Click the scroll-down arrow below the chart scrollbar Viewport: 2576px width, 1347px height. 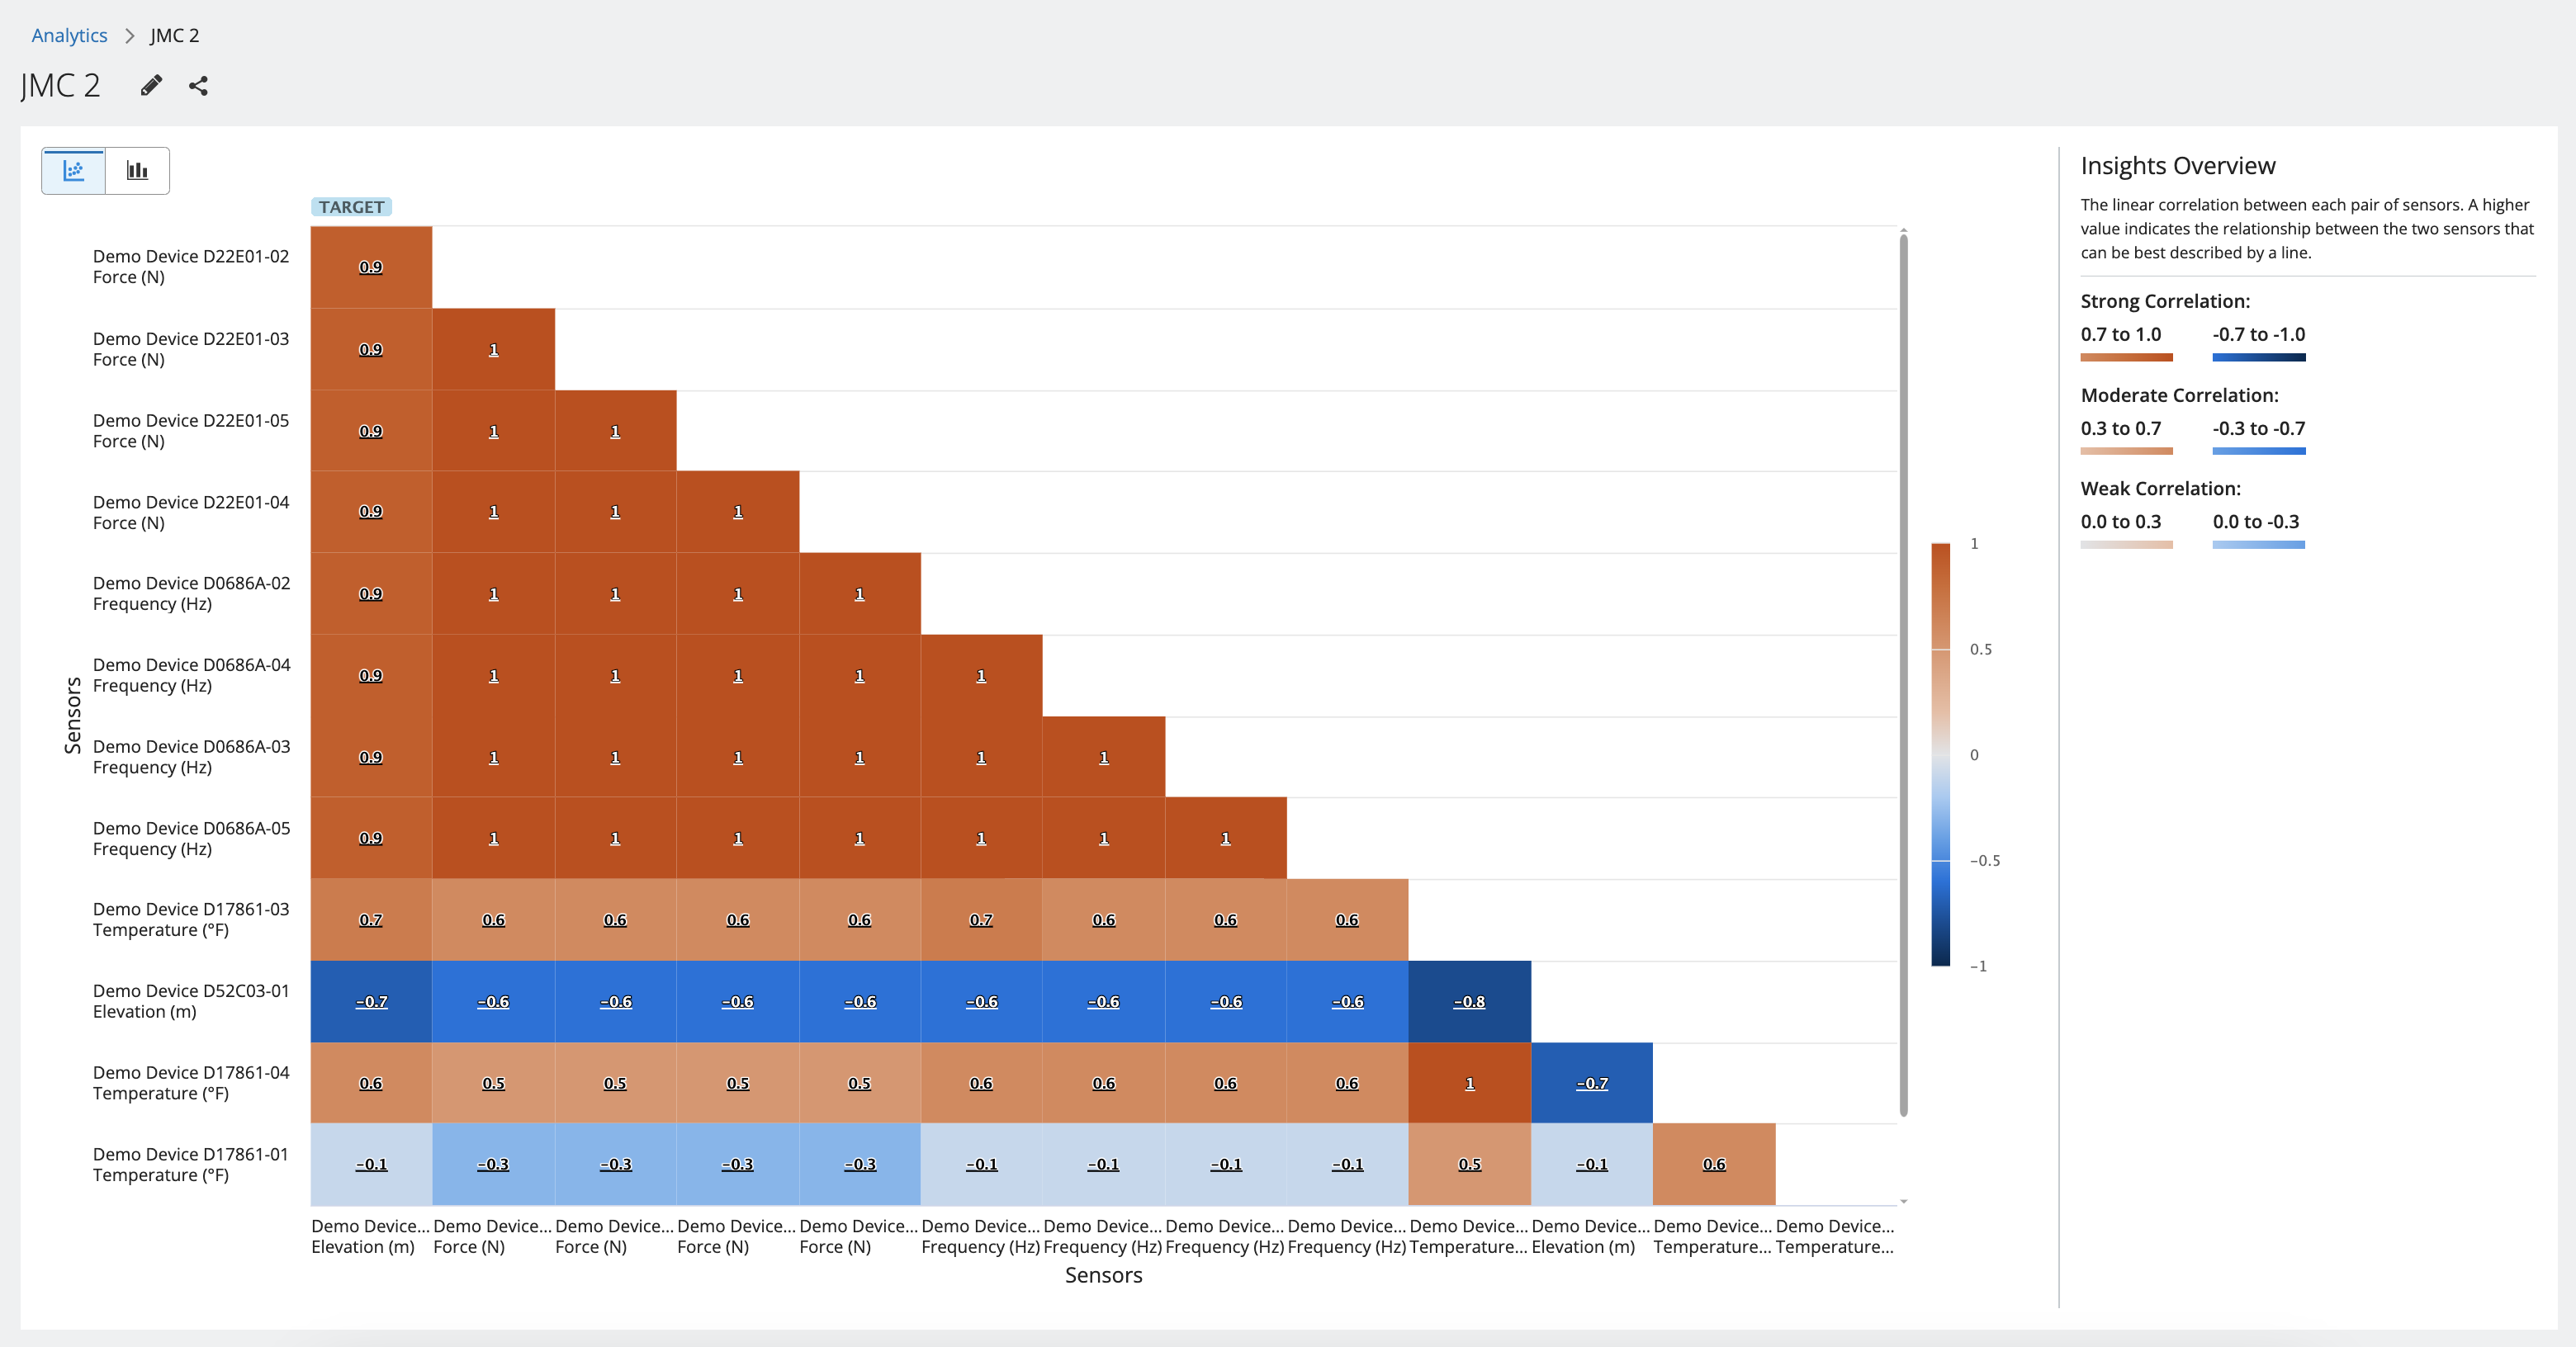coord(1903,1201)
